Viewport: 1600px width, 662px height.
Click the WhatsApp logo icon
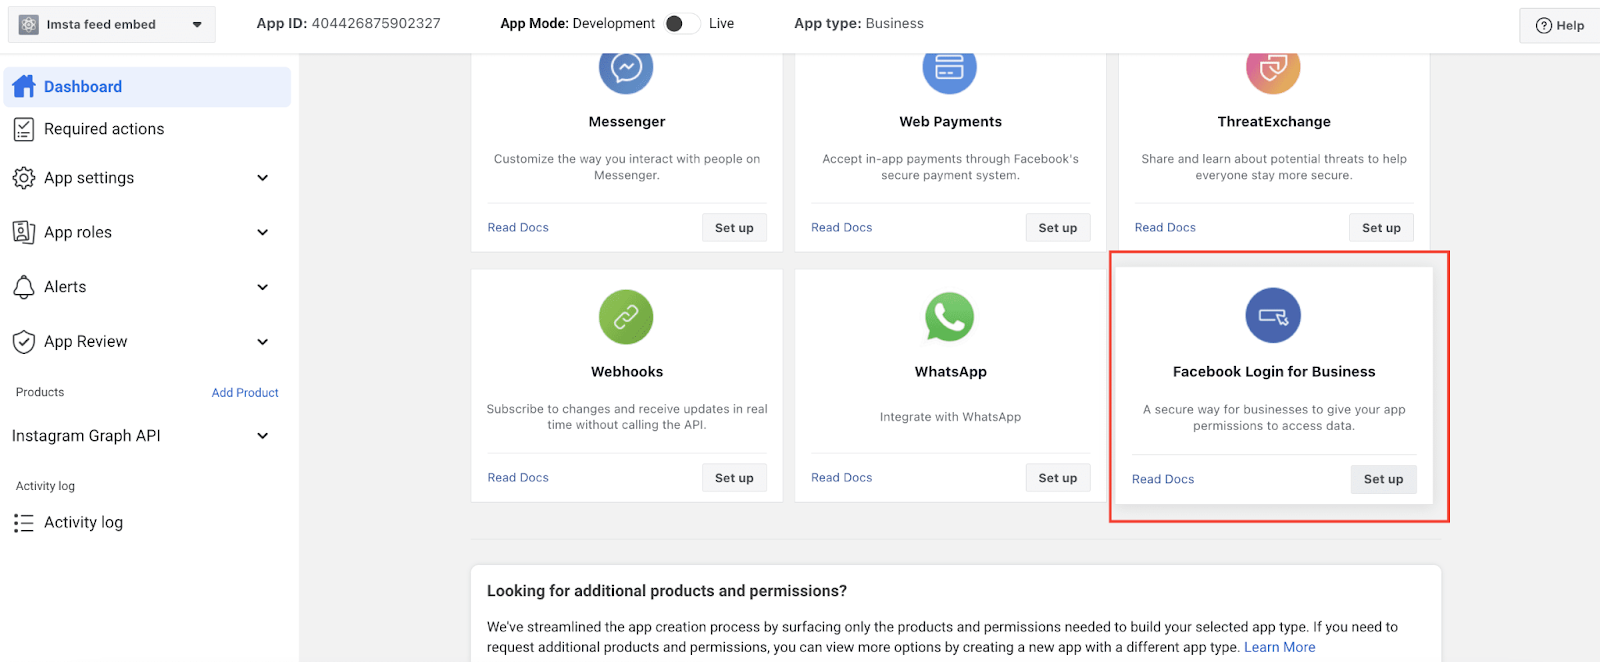click(x=949, y=317)
